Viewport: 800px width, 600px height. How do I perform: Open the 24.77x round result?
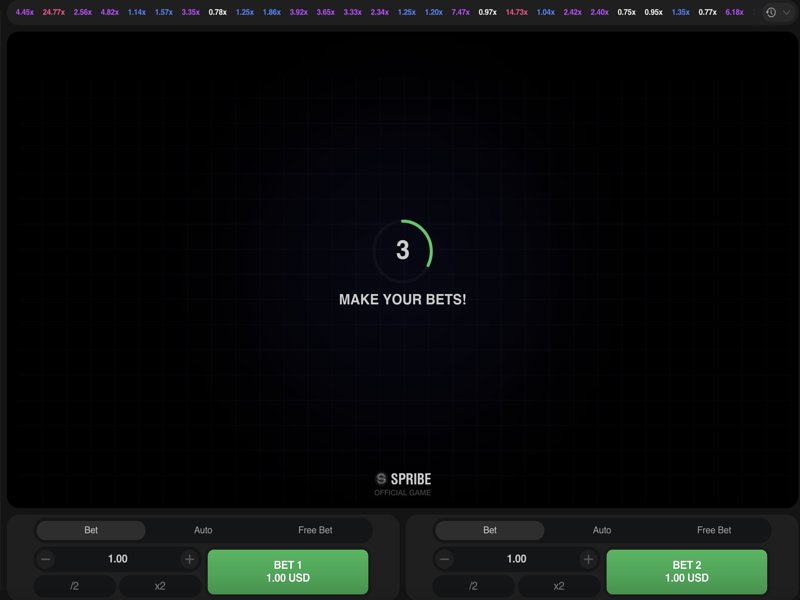(54, 12)
